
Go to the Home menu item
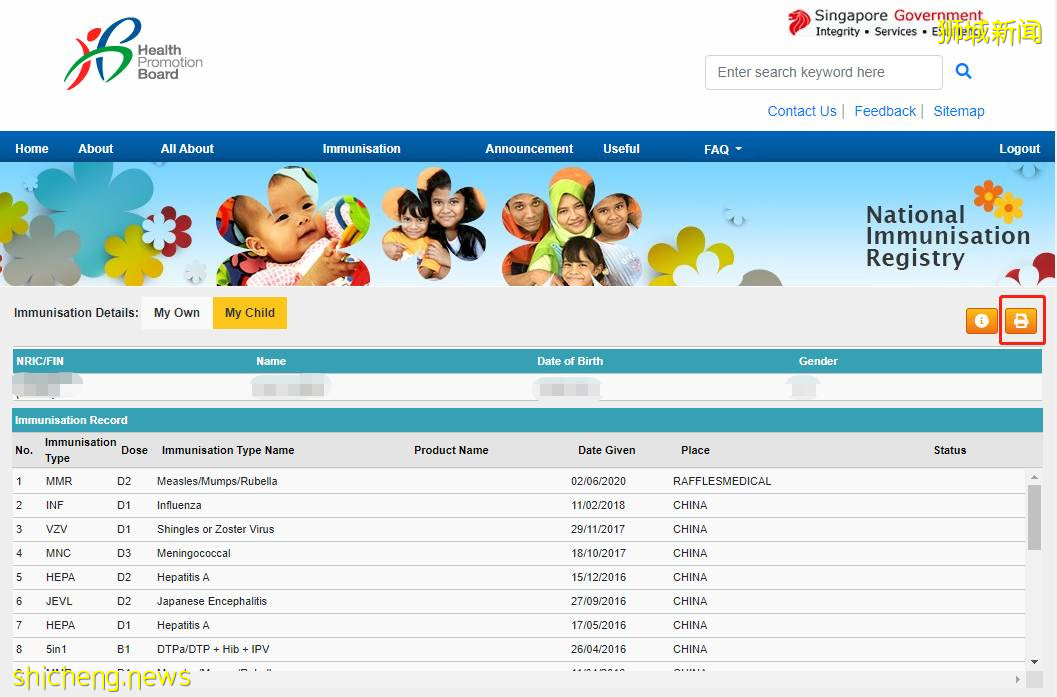tap(32, 149)
